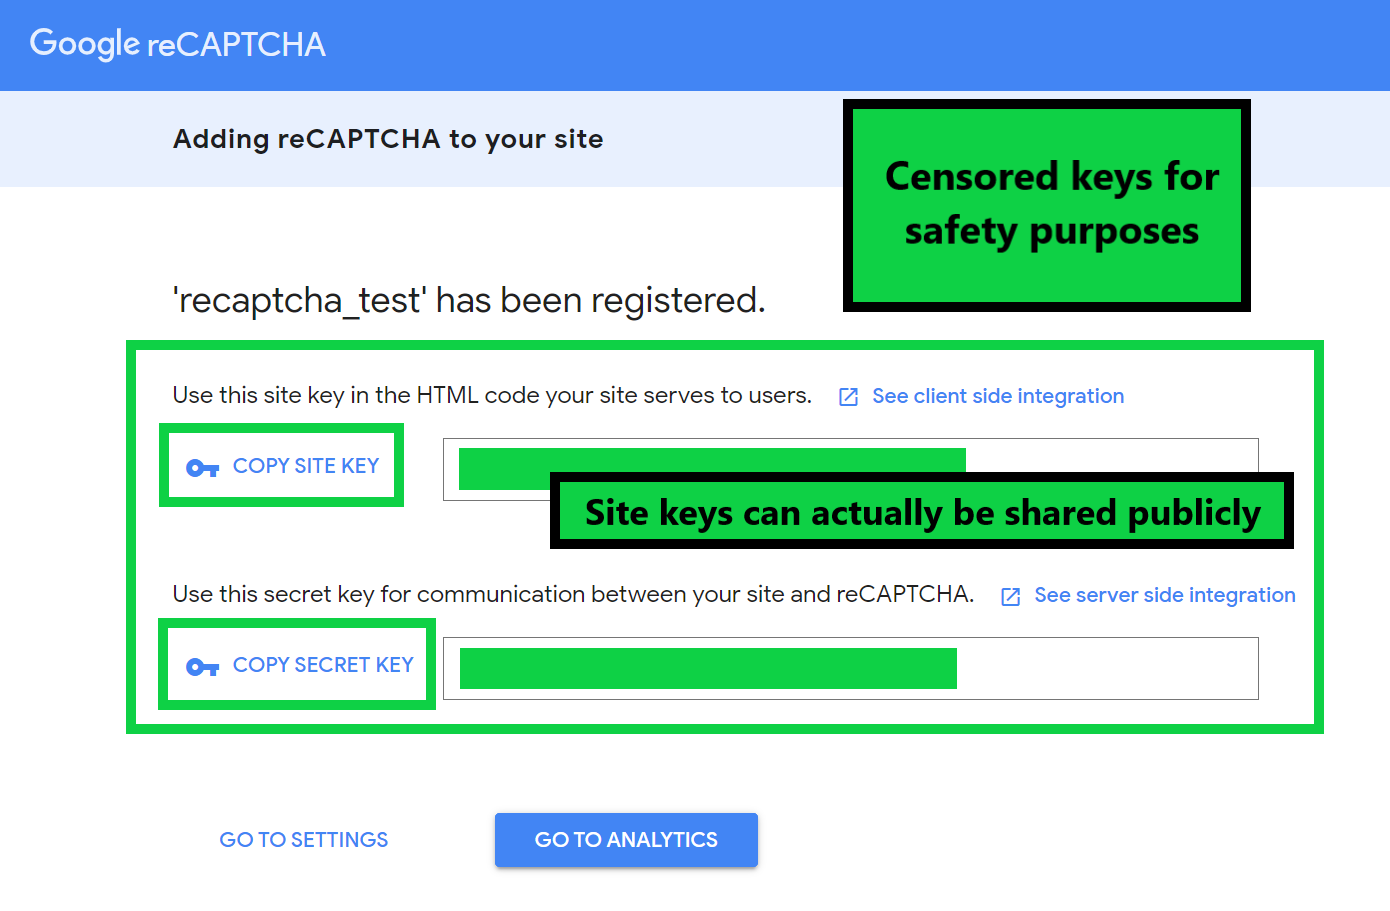Click the 'Use this secret key' instruction text
The image size is (1390, 911).
point(573,594)
